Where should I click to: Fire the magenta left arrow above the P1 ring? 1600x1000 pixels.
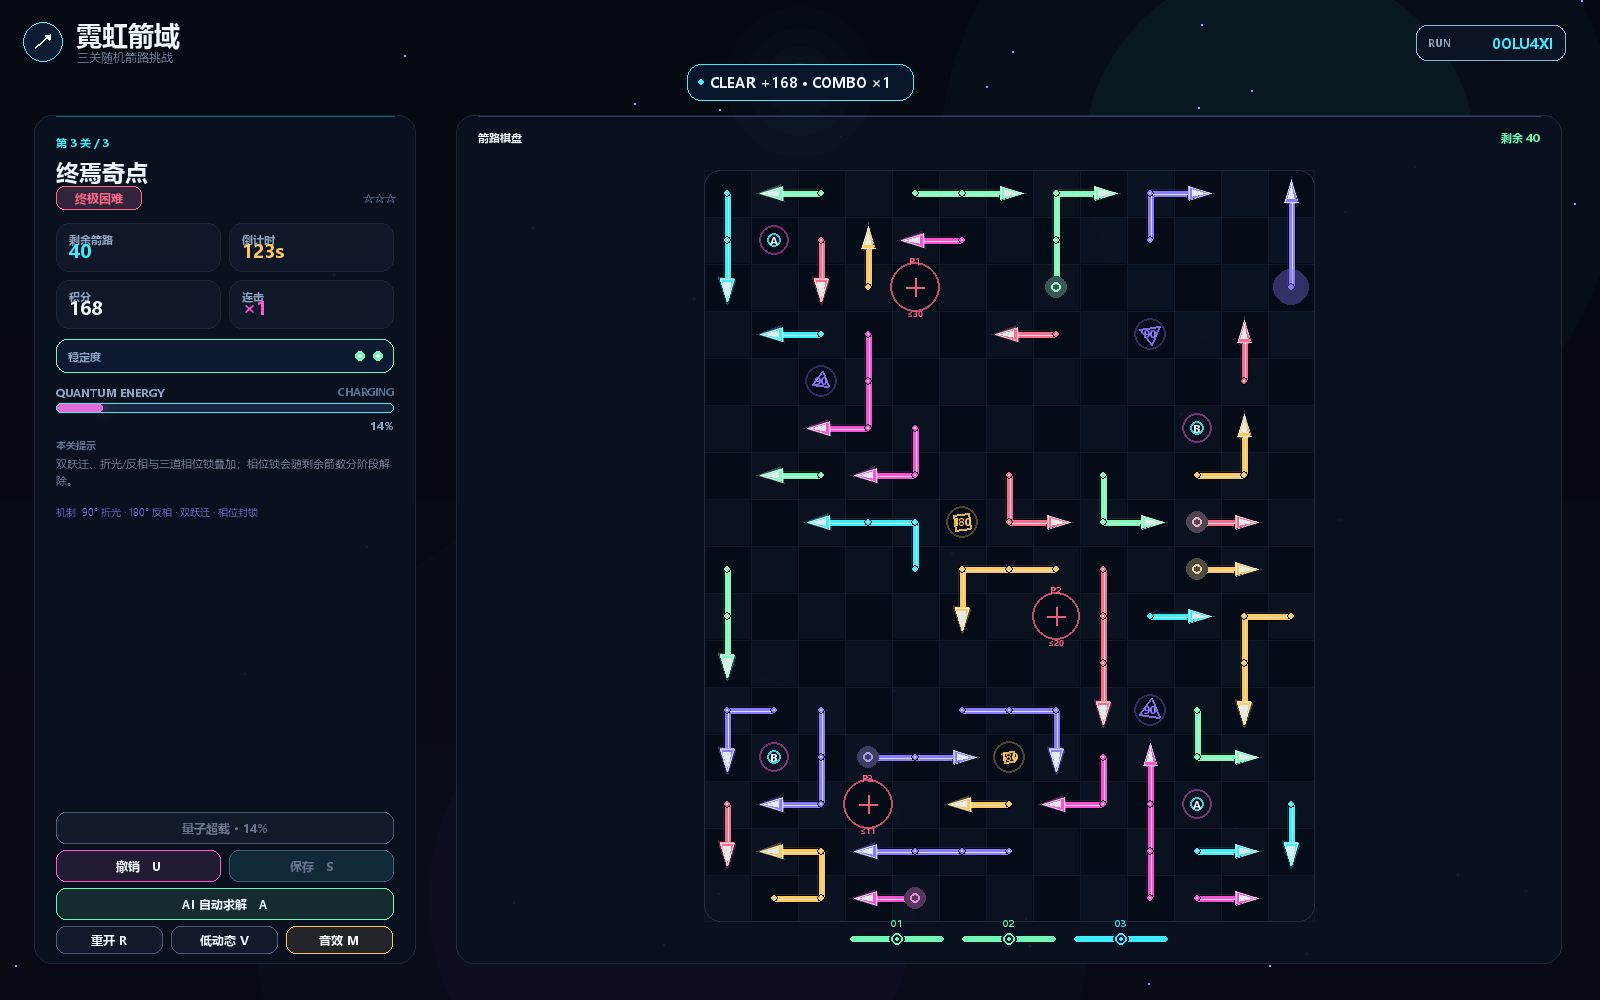[x=932, y=240]
